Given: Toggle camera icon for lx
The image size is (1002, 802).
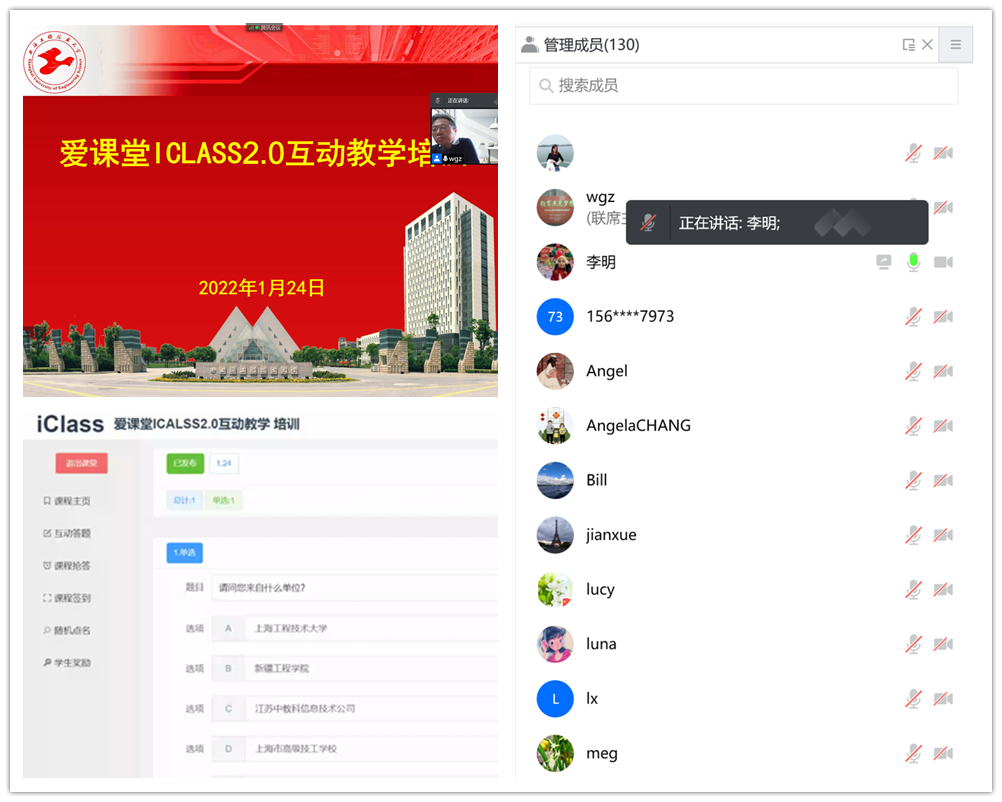Looking at the screenshot, I should tap(943, 698).
